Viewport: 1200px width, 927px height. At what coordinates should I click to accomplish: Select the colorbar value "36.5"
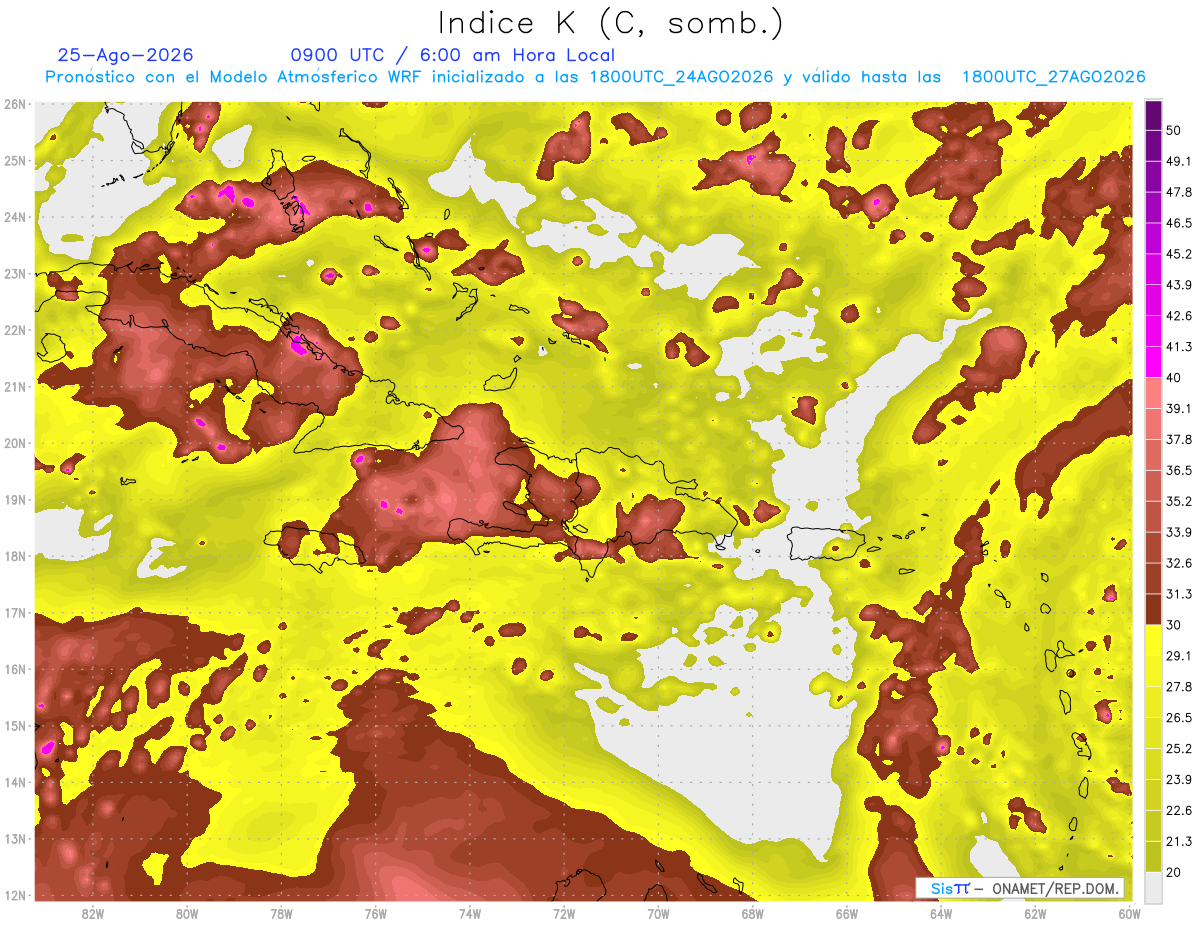click(x=1178, y=470)
